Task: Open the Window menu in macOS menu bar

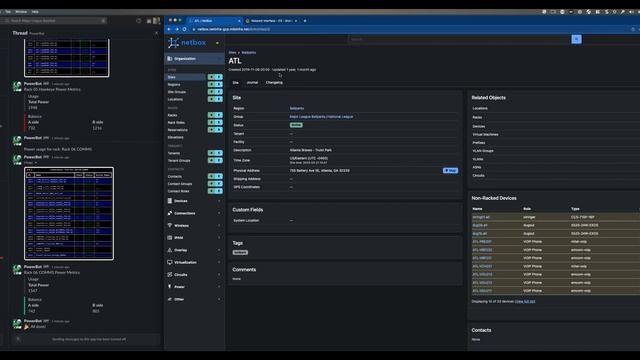Action: 21,12
